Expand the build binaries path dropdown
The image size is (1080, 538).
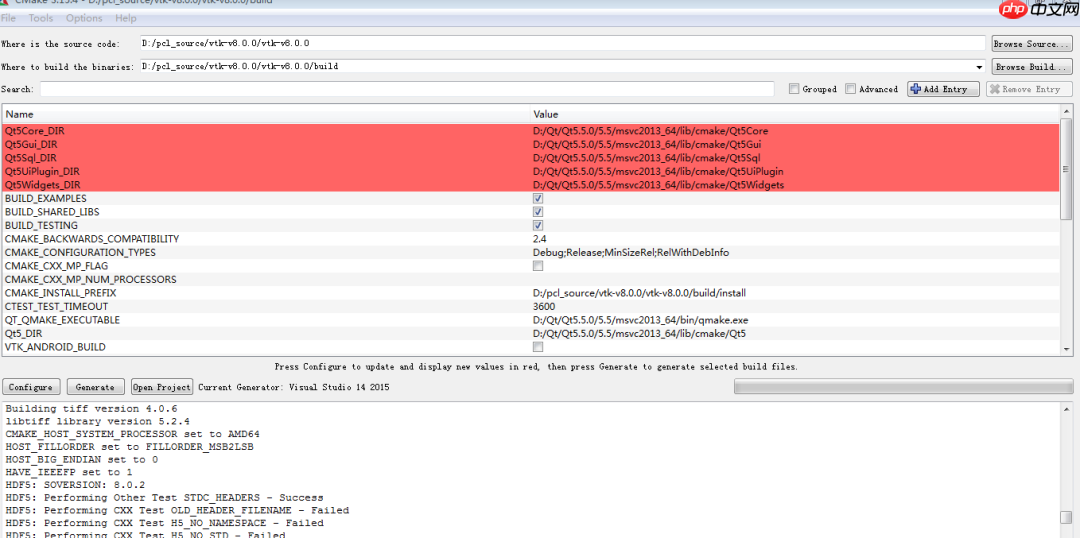coord(979,67)
